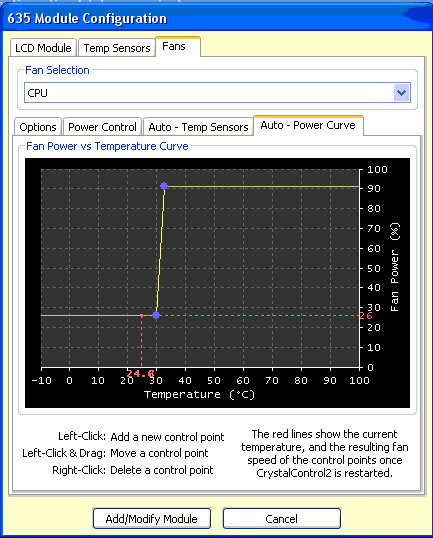Click the Cancel button
The width and height of the screenshot is (433, 538).
(281, 518)
